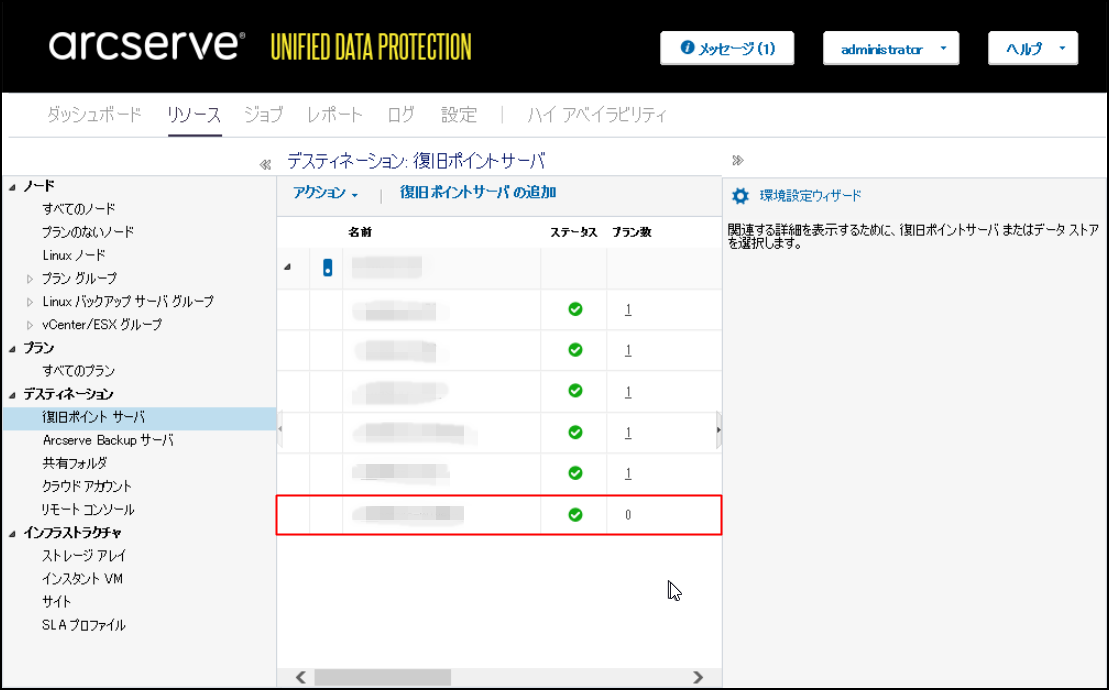Collapse the server row in the list

289,268
